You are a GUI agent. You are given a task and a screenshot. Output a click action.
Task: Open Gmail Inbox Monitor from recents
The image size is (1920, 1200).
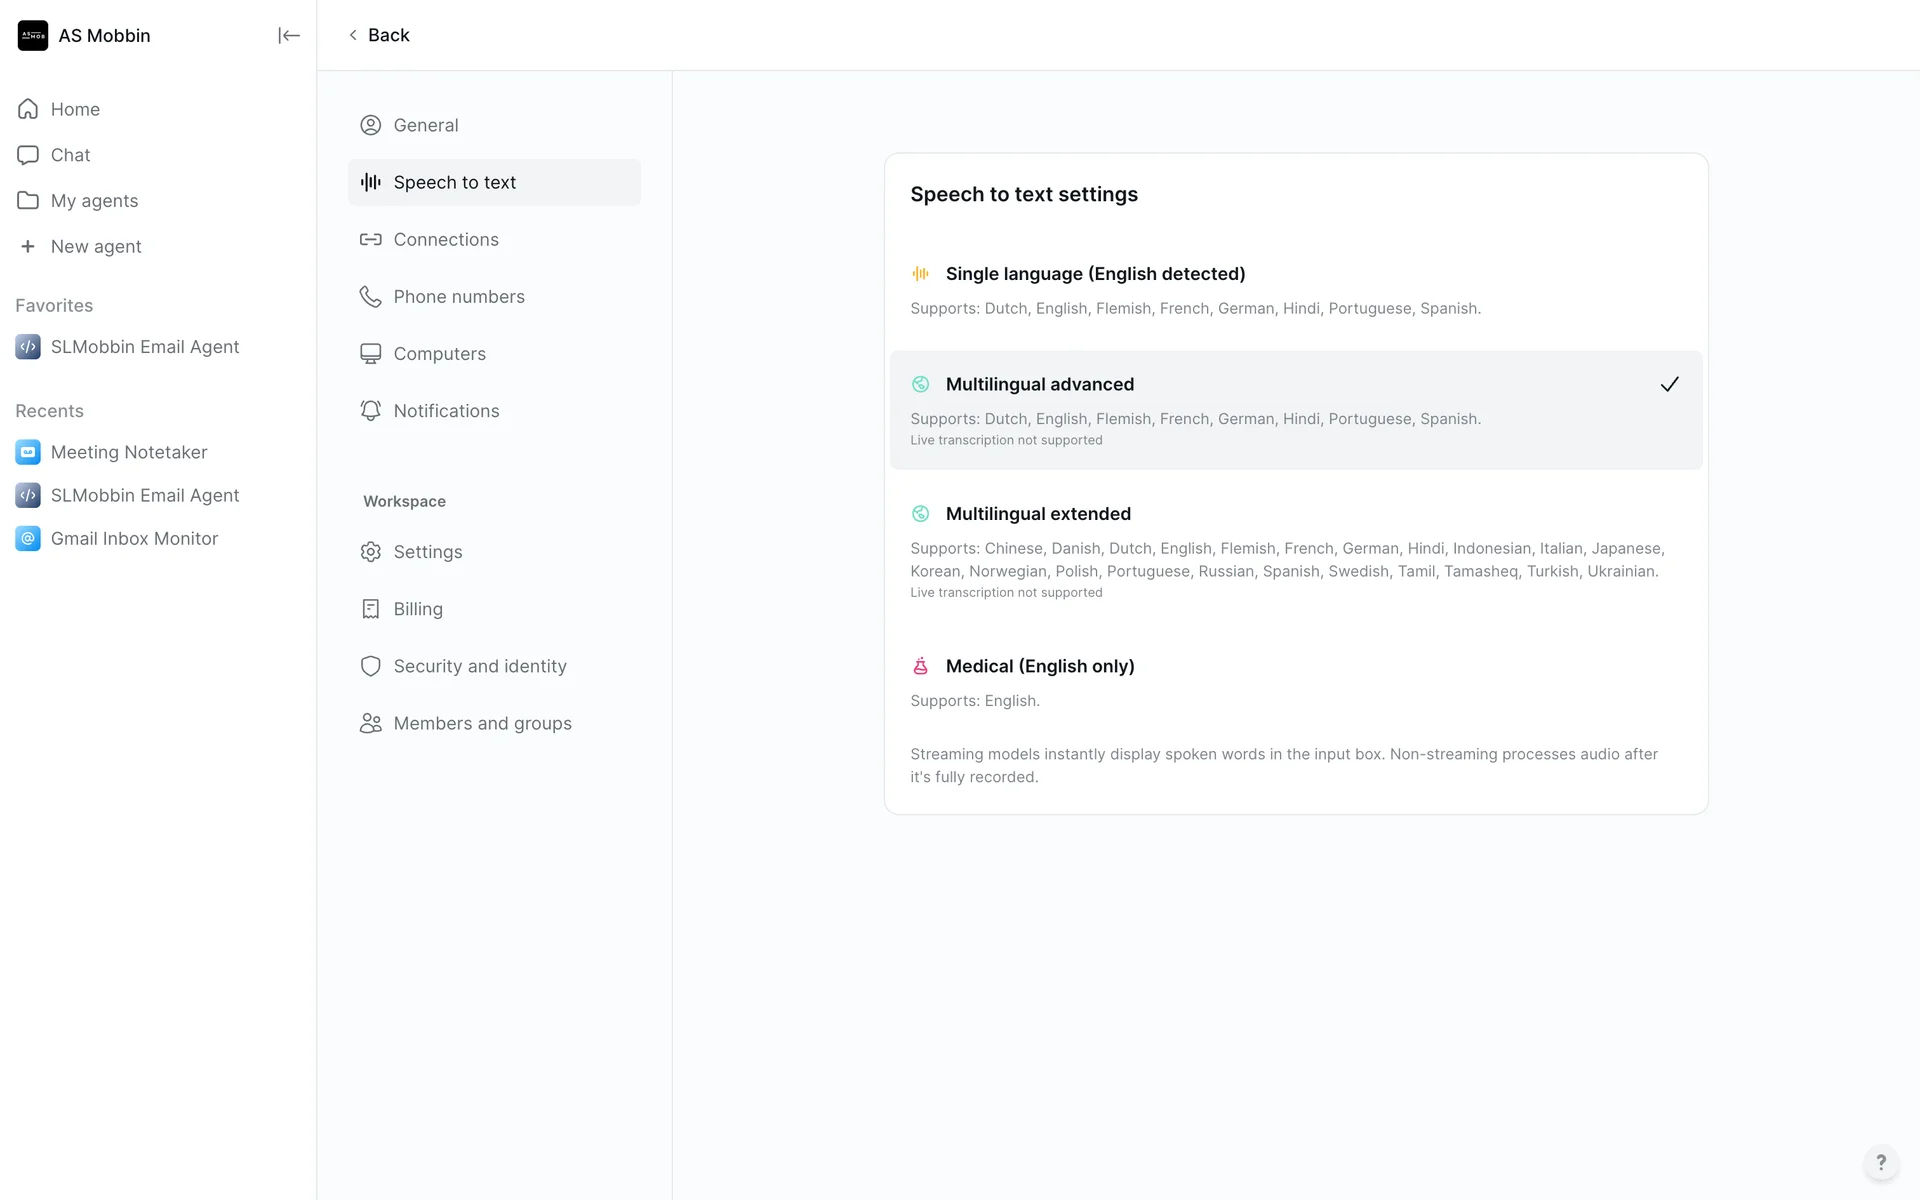(134, 538)
